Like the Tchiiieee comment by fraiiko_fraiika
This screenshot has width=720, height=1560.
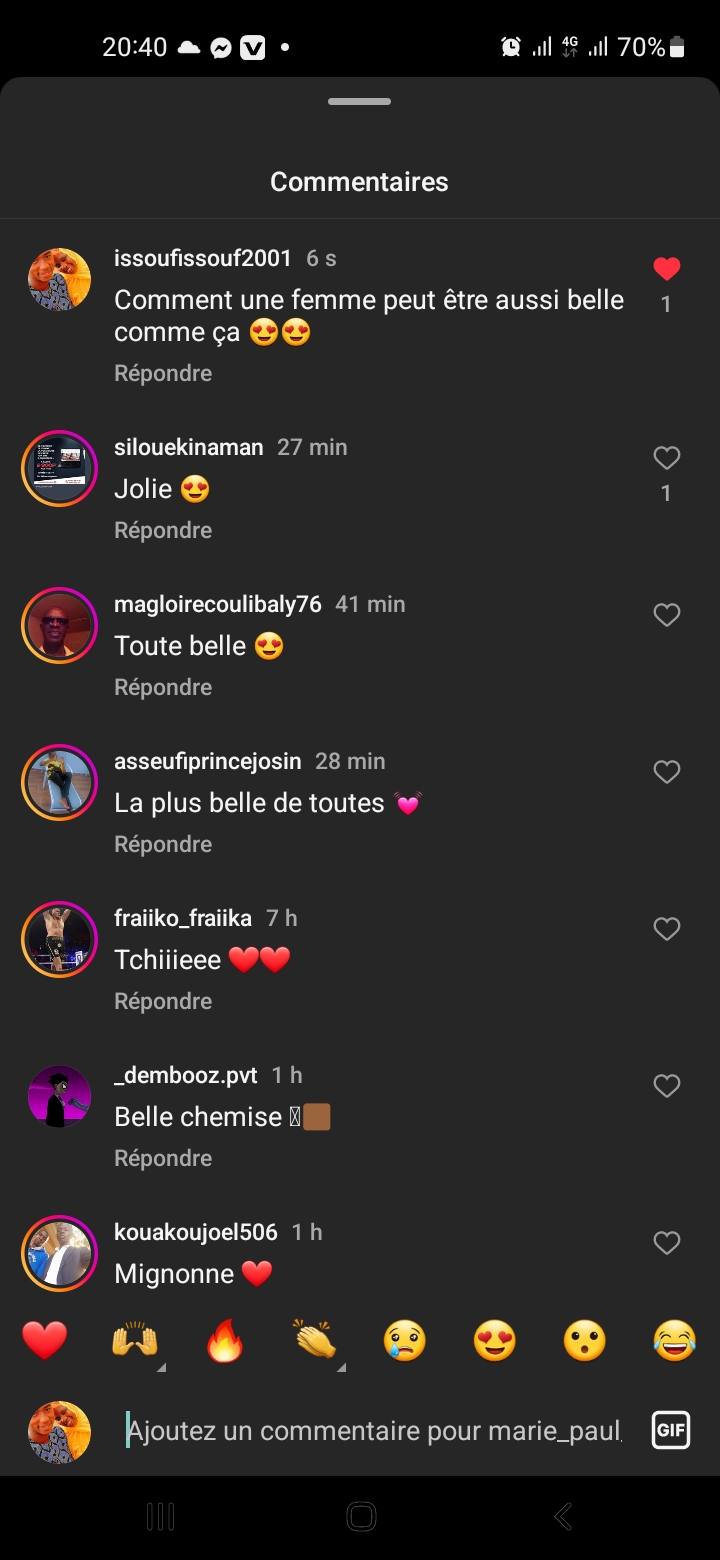(x=666, y=929)
